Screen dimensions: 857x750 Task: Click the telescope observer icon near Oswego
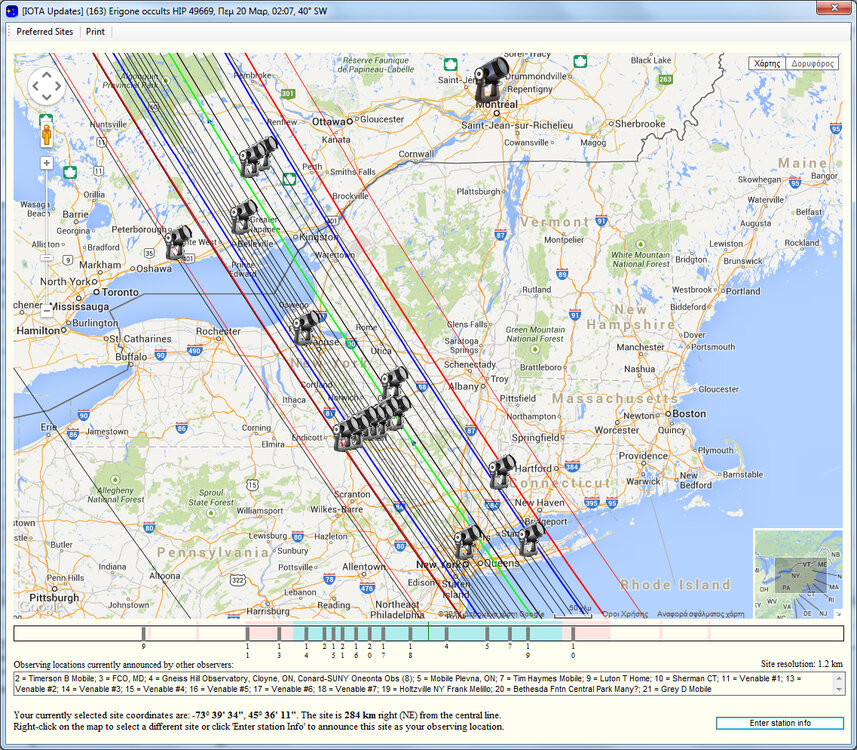click(x=305, y=322)
